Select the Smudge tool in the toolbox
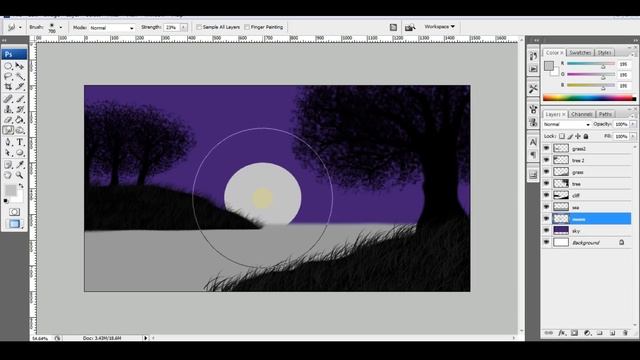Screen dimensions: 640x360 tap(8, 131)
